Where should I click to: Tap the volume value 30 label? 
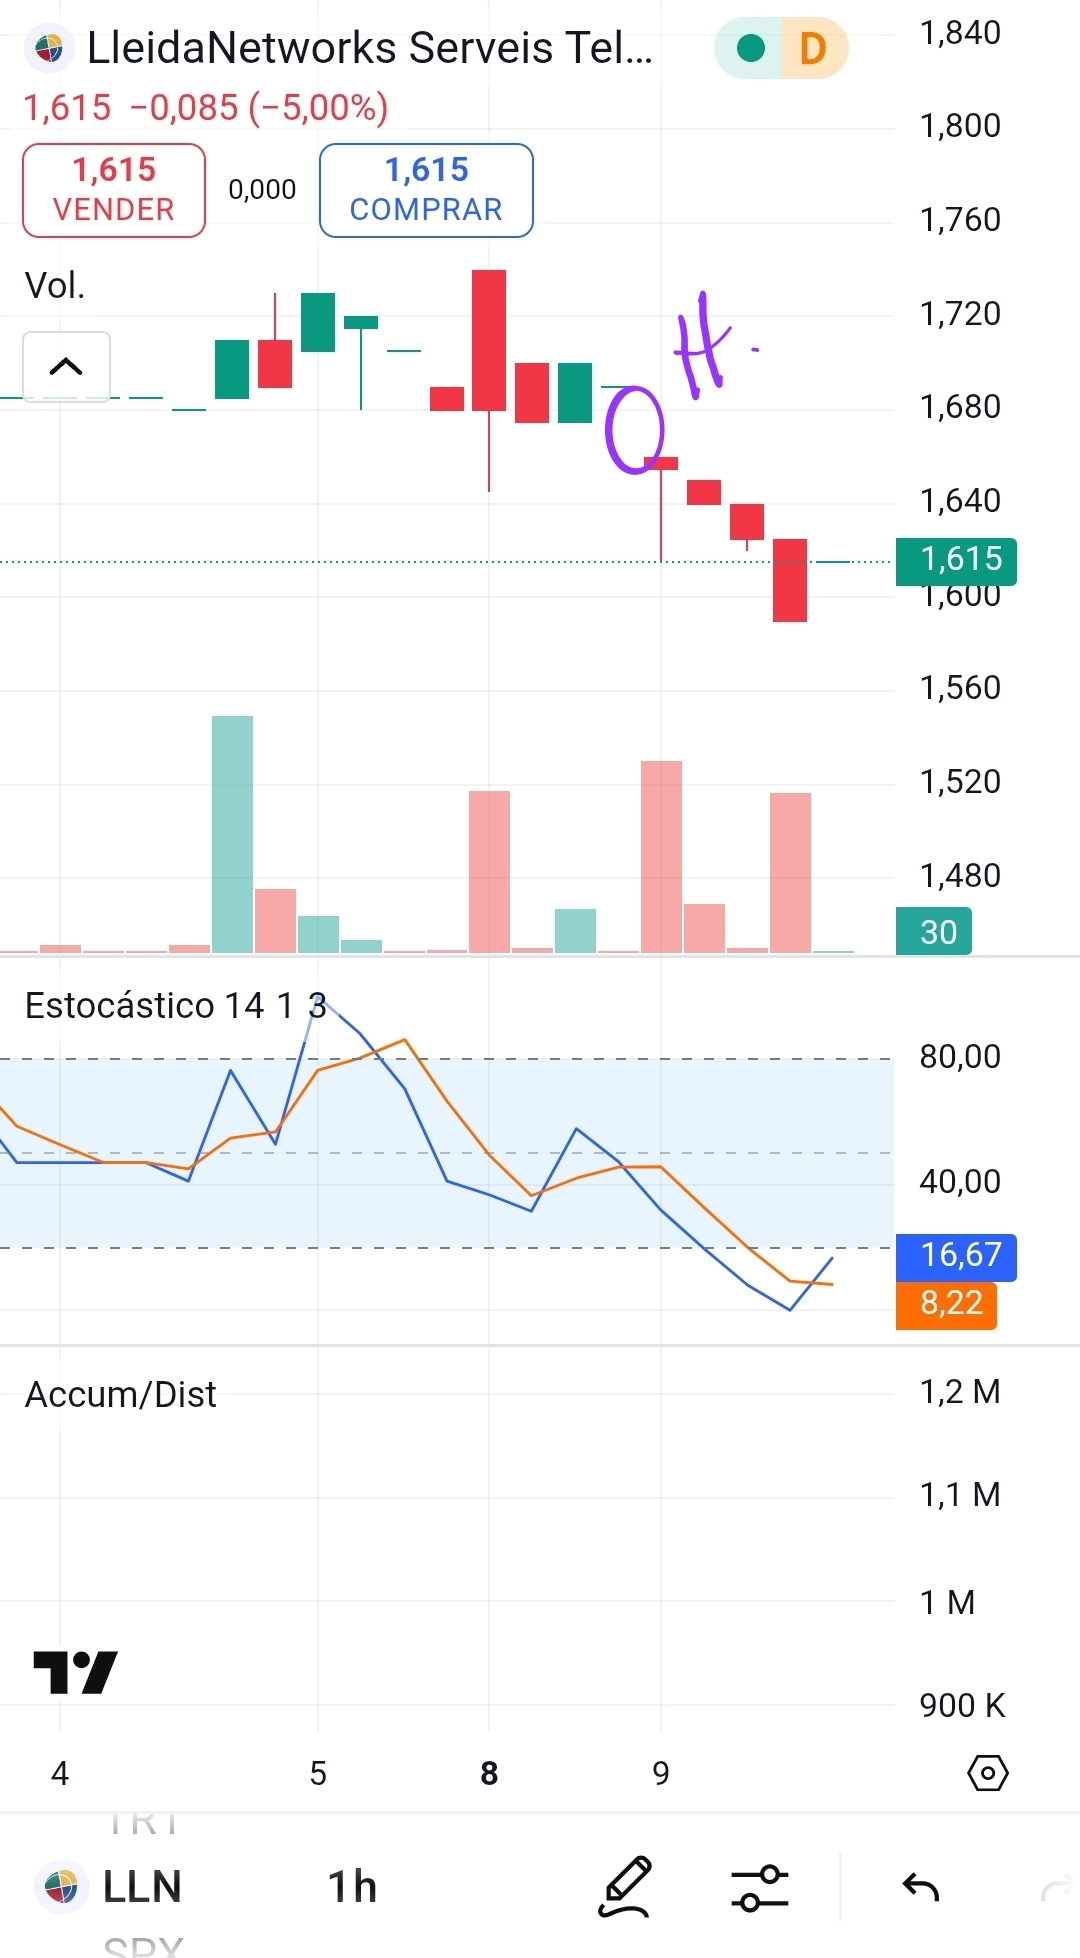[934, 931]
